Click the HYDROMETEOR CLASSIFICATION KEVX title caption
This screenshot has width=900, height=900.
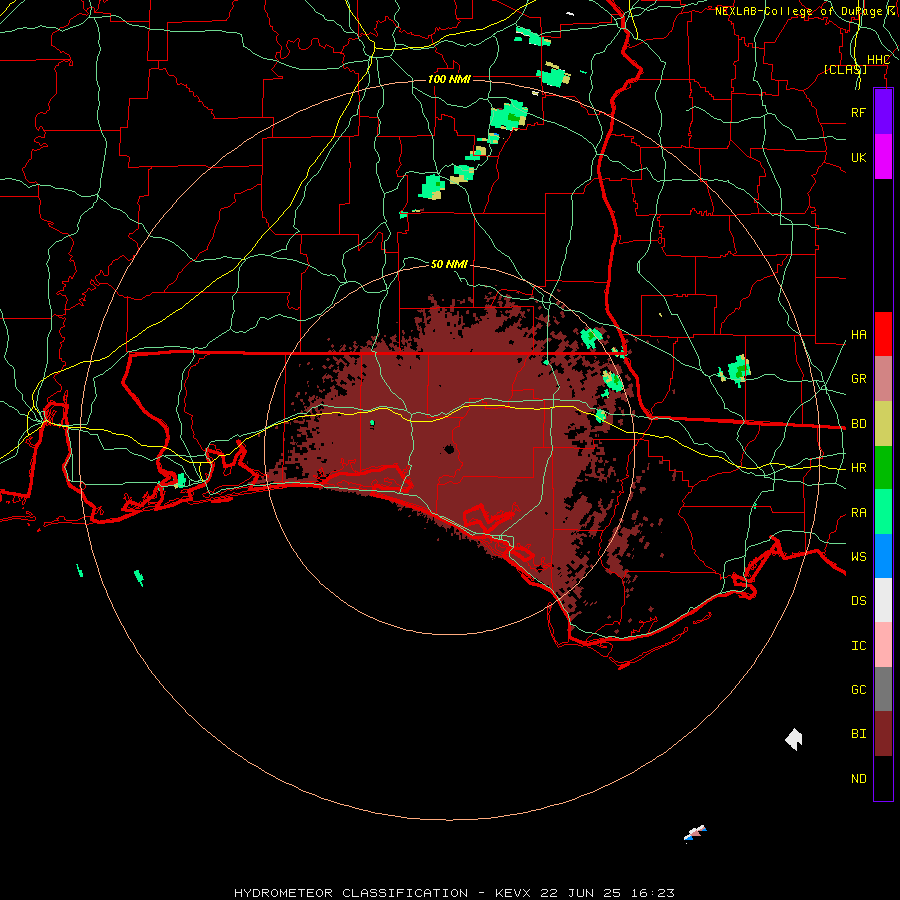point(454,893)
